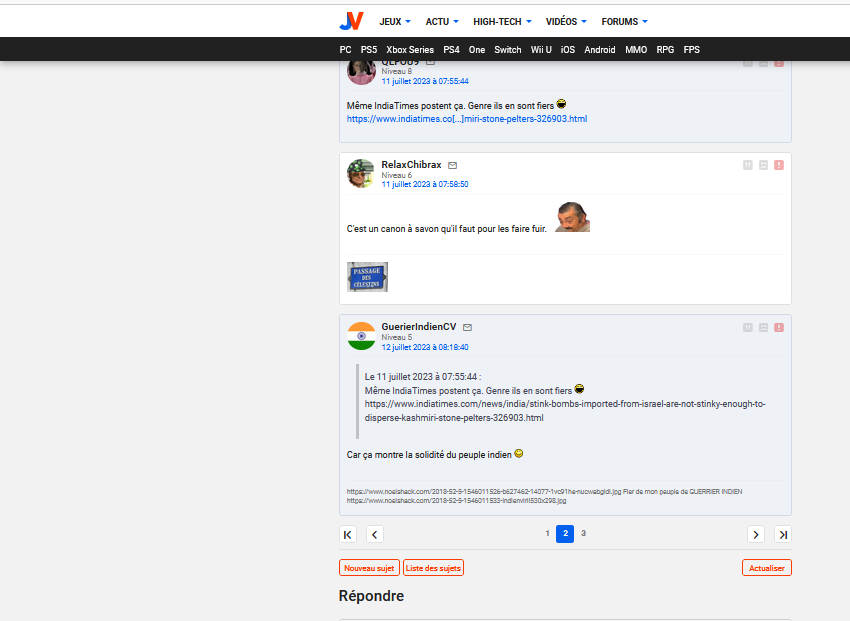Quote RelaxChibrax's message
The image size is (850, 621).
point(747,165)
